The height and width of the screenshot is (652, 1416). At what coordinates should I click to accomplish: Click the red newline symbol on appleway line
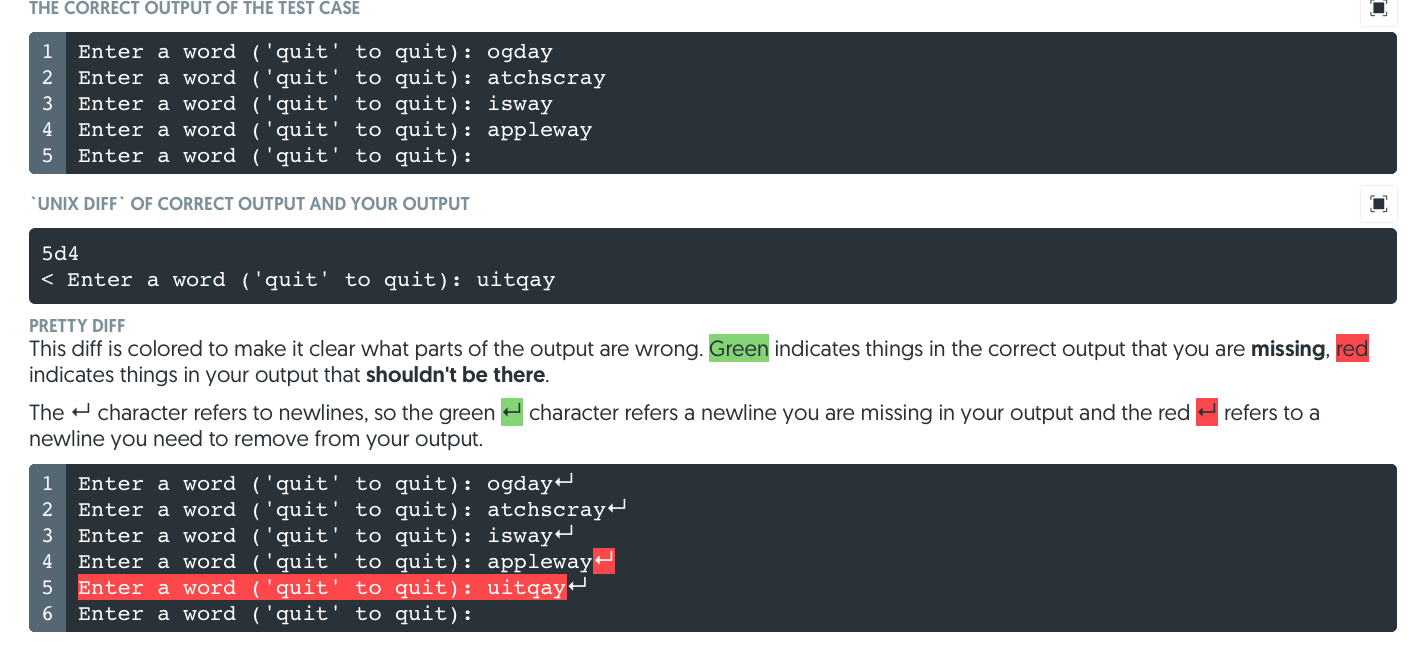604,560
